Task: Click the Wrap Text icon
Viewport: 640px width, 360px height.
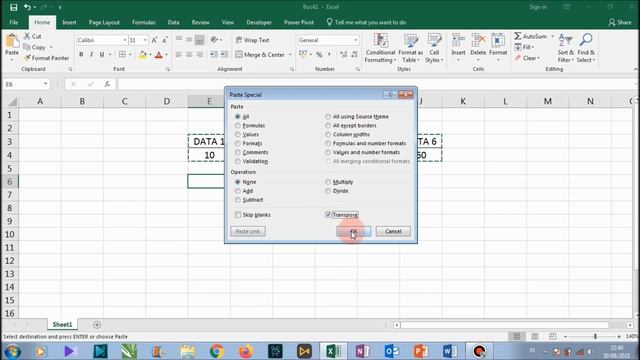Action: [x=239, y=40]
